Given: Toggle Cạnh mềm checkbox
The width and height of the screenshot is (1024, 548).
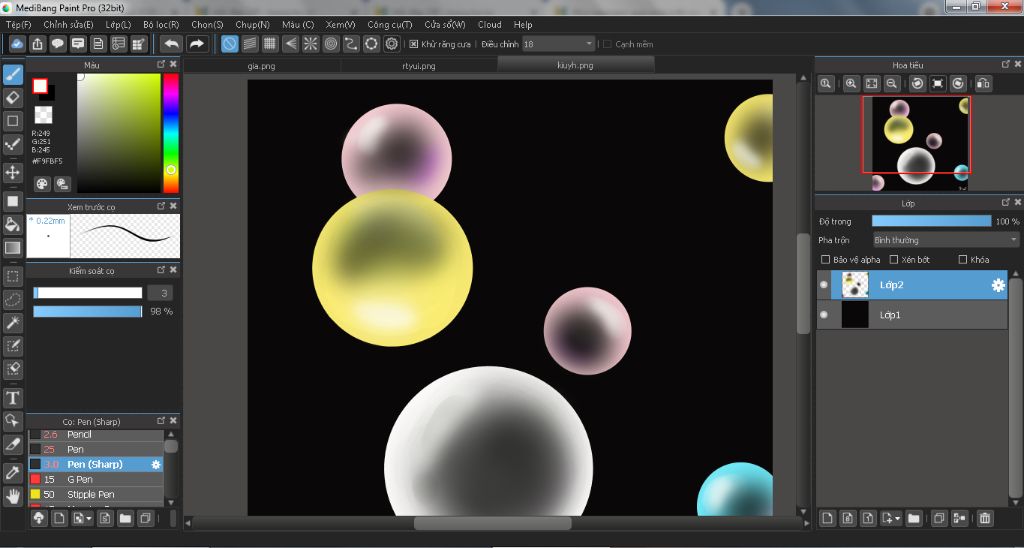Looking at the screenshot, I should (x=607, y=44).
